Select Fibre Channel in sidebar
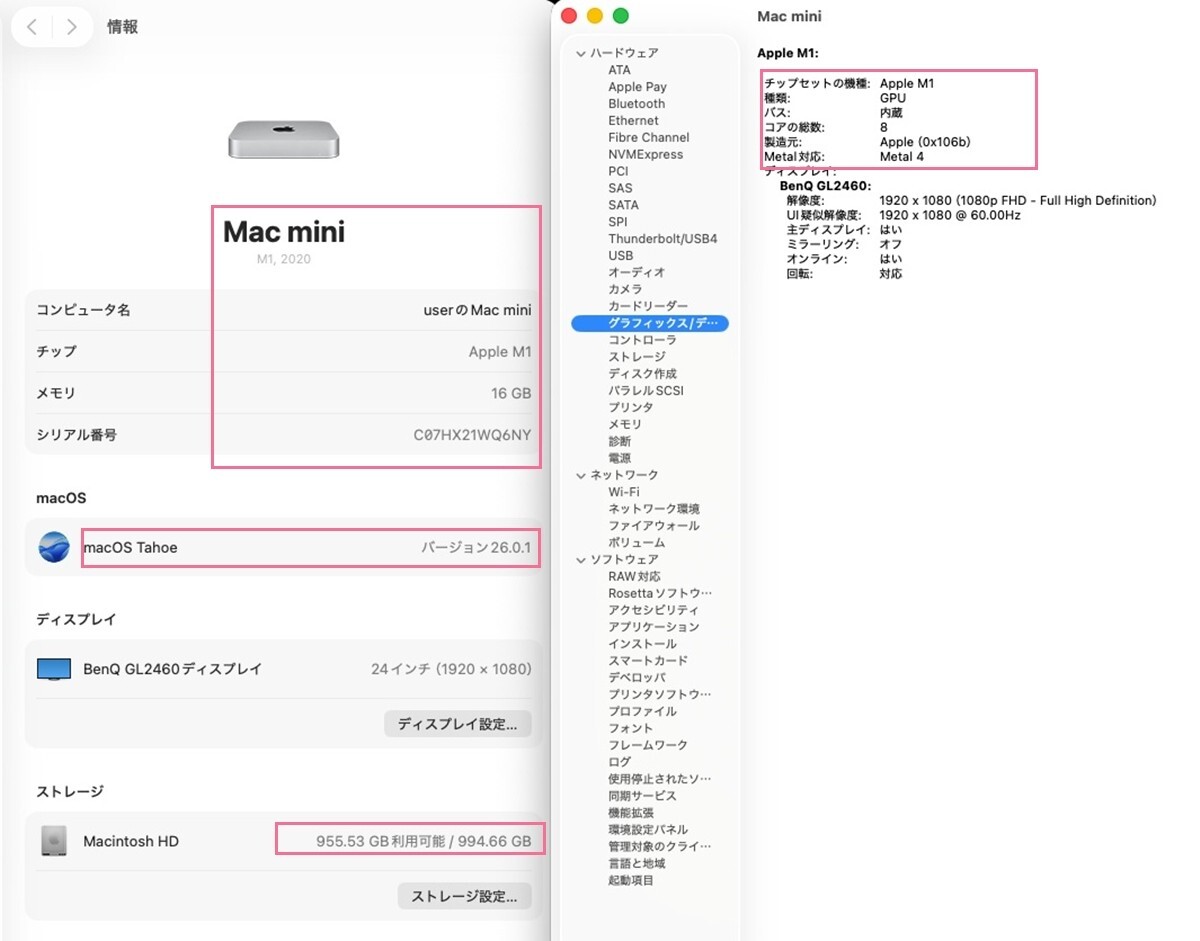This screenshot has height=941, width=1200. pyautogui.click(x=648, y=138)
